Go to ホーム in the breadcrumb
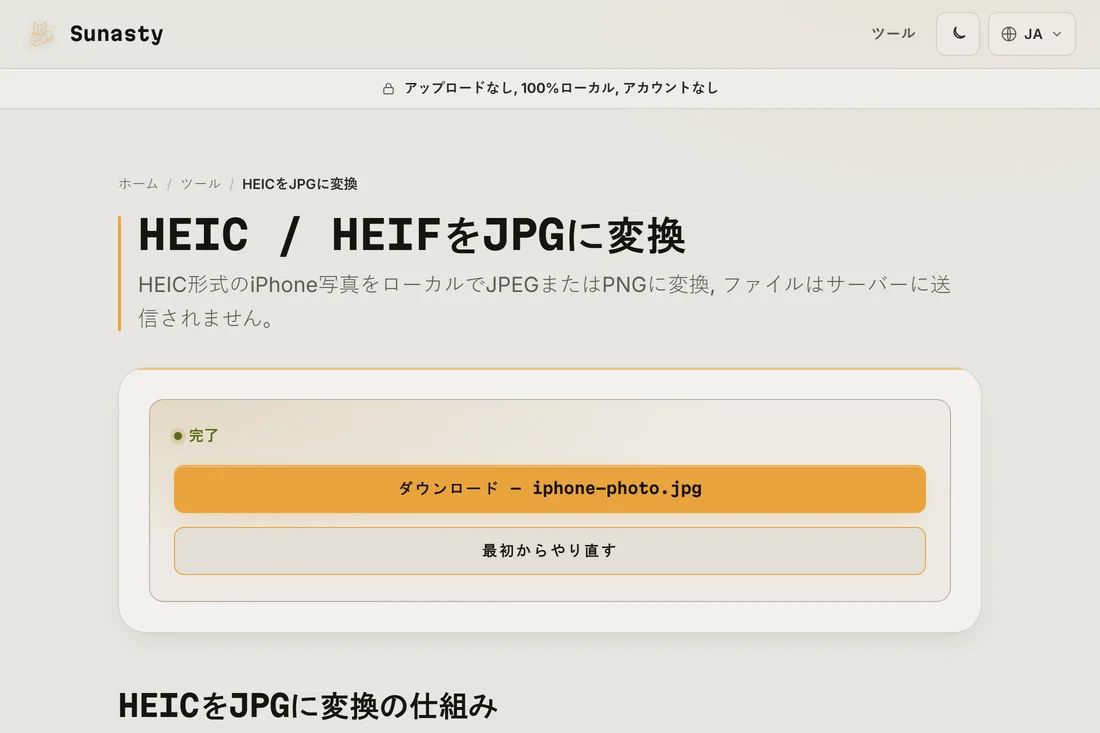Viewport: 1100px width, 733px height. [x=138, y=184]
